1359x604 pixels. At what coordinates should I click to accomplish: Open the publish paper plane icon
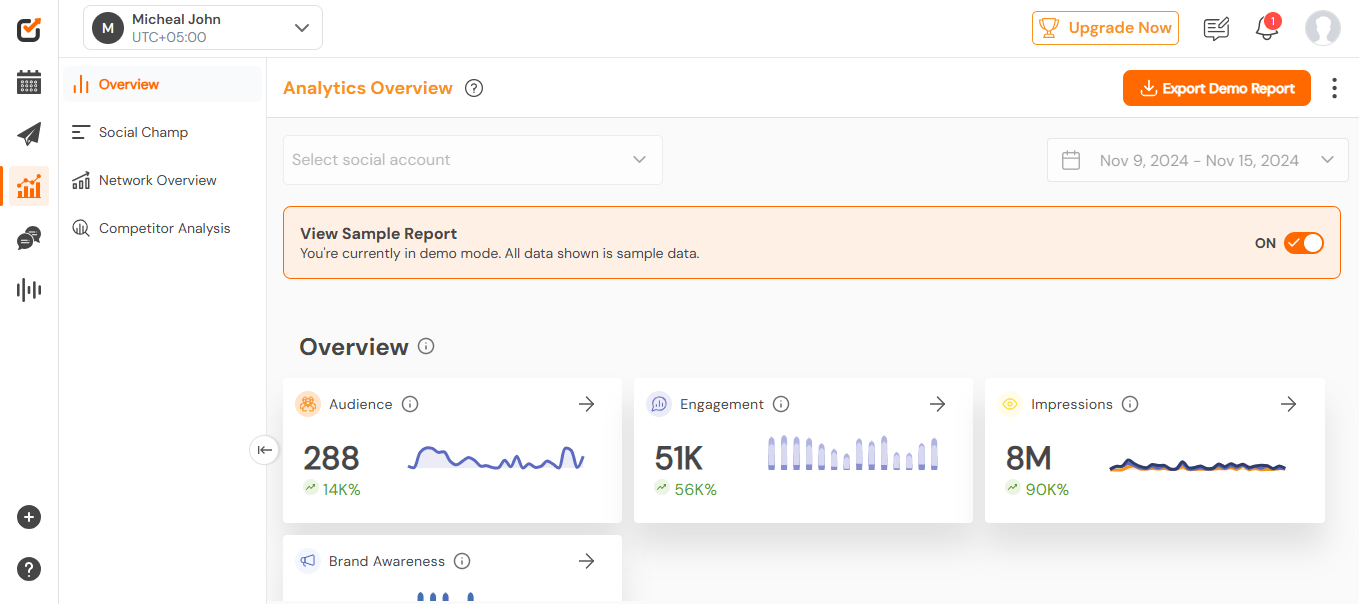29,134
